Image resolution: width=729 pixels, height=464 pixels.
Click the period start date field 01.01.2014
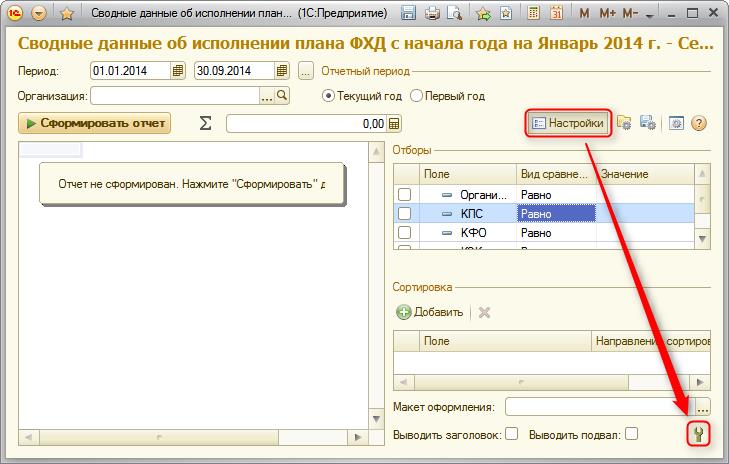click(131, 71)
